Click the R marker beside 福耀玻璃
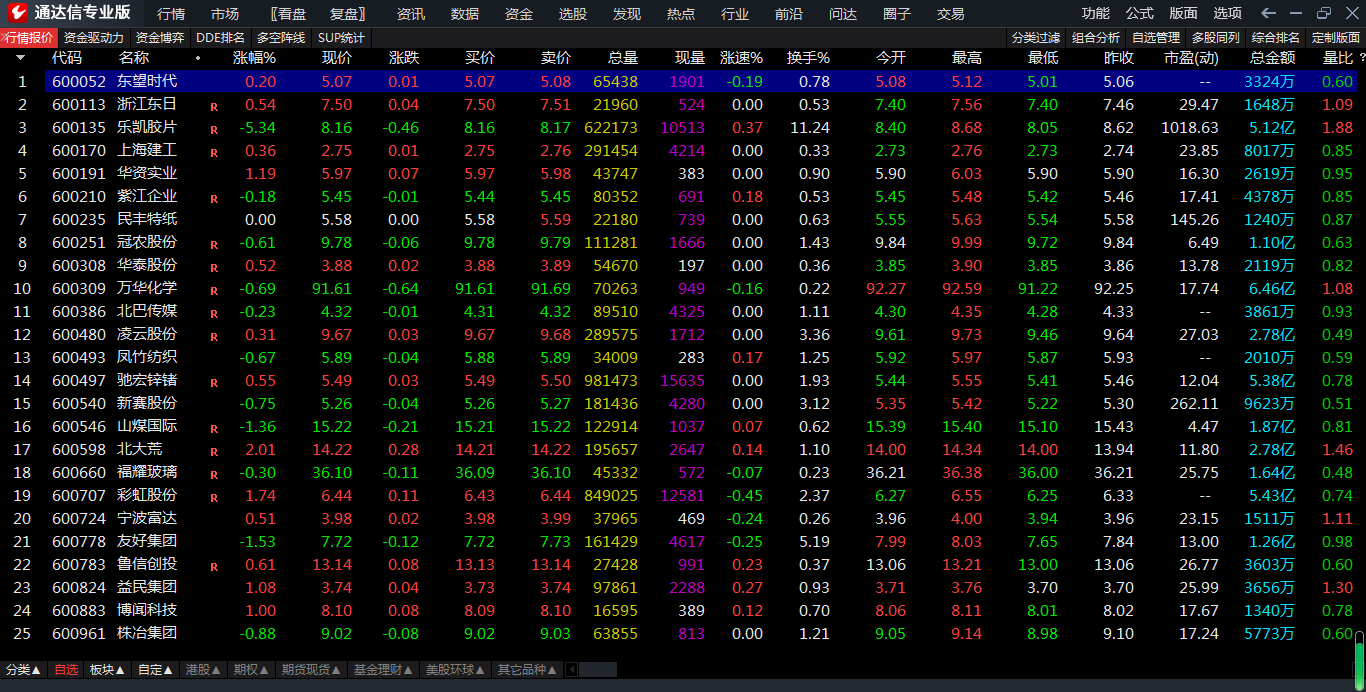 214,474
